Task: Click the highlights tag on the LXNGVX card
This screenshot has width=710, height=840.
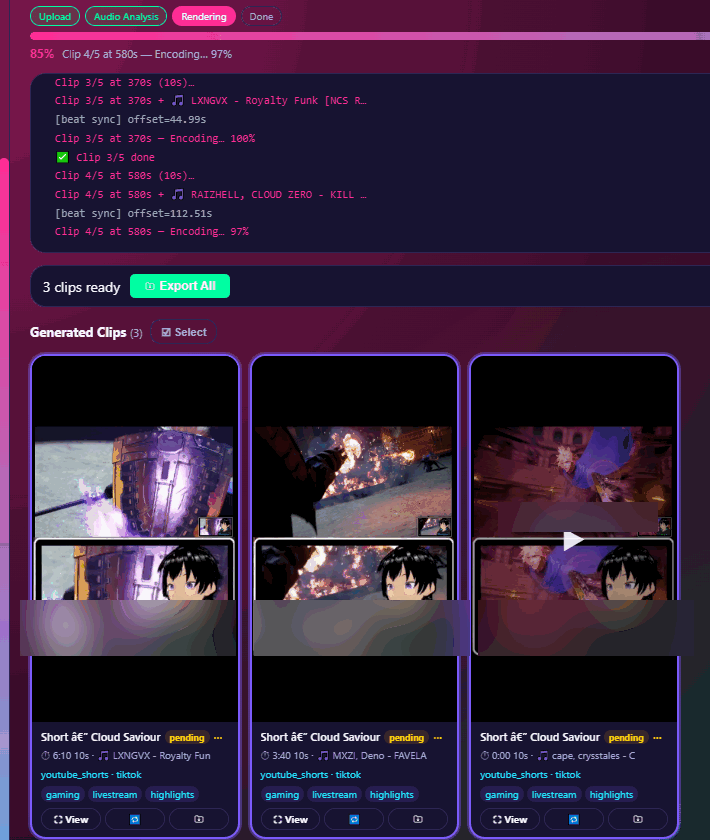Action: (172, 794)
